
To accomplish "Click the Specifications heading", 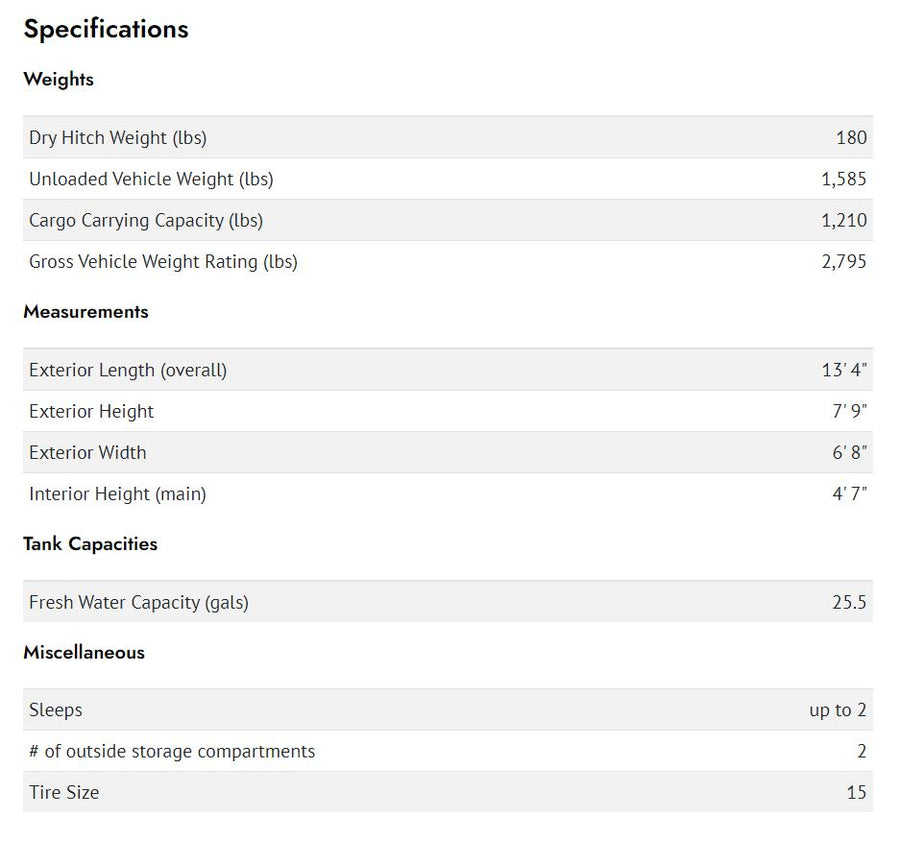I will click(x=106, y=29).
